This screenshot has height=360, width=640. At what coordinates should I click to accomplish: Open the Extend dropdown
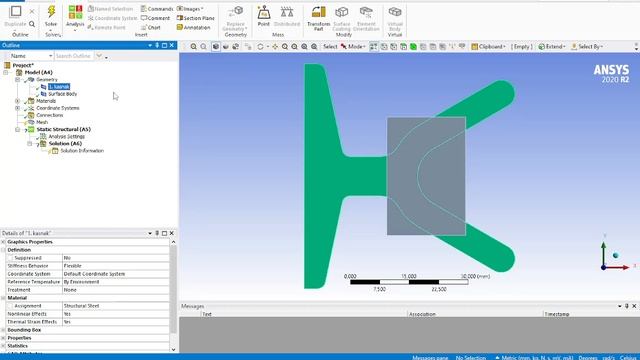point(552,47)
